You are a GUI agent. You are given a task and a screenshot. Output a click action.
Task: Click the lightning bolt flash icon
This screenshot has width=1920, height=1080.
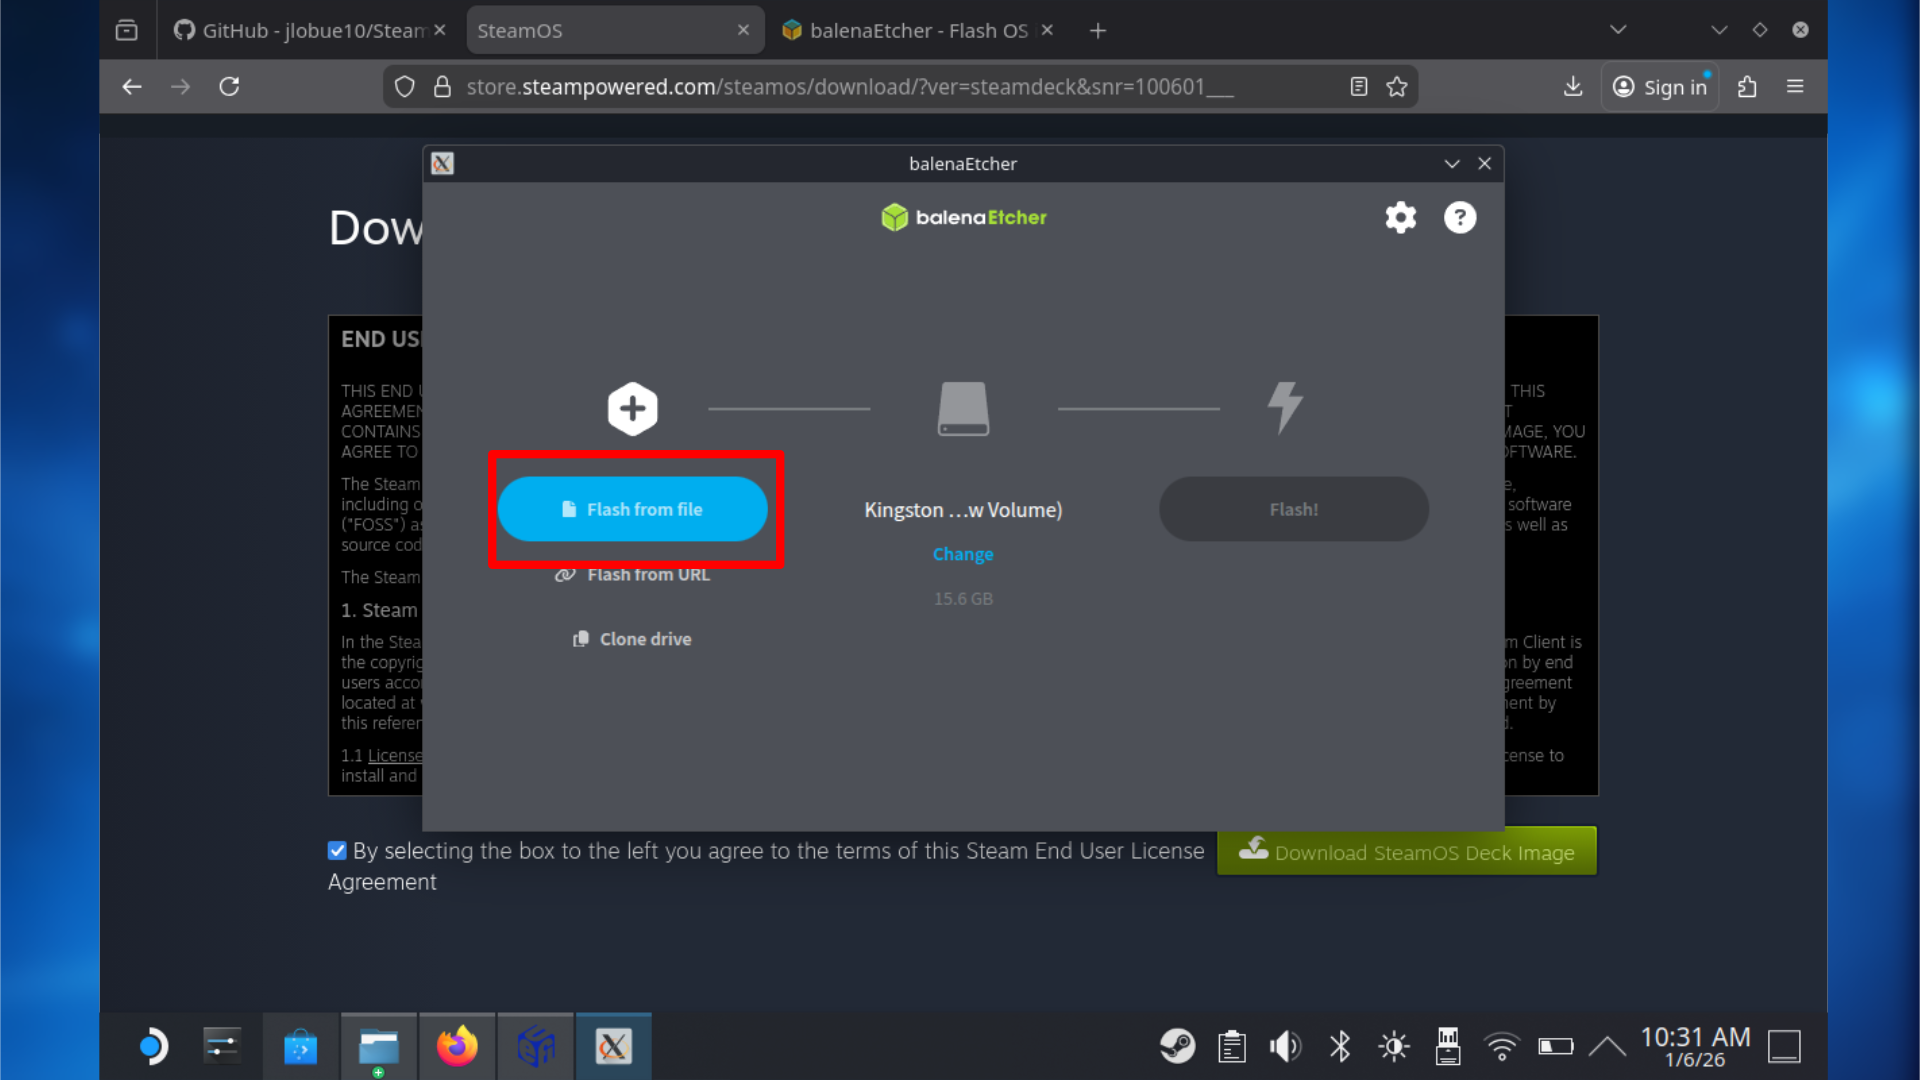pos(1285,408)
